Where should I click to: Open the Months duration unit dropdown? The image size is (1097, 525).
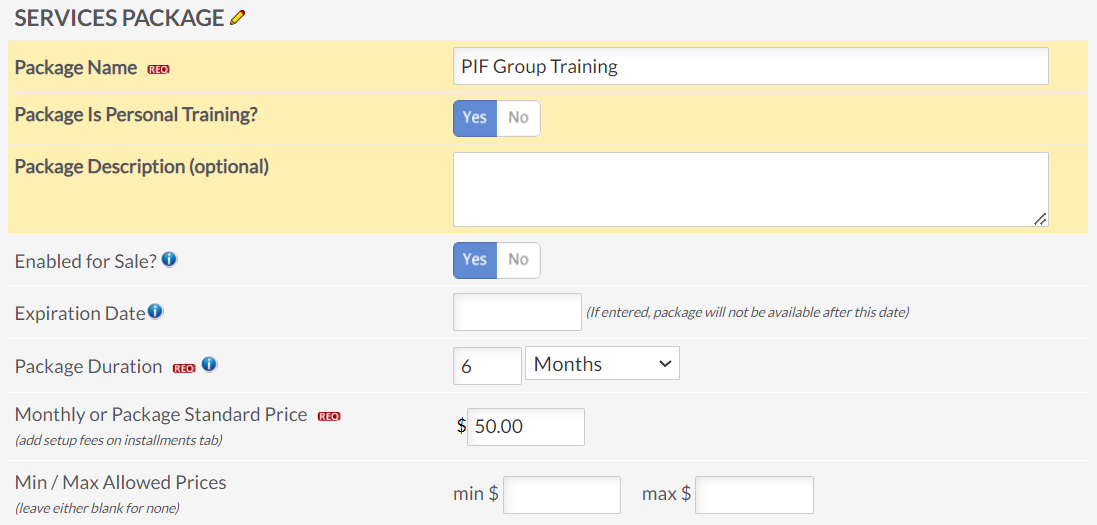coord(602,364)
